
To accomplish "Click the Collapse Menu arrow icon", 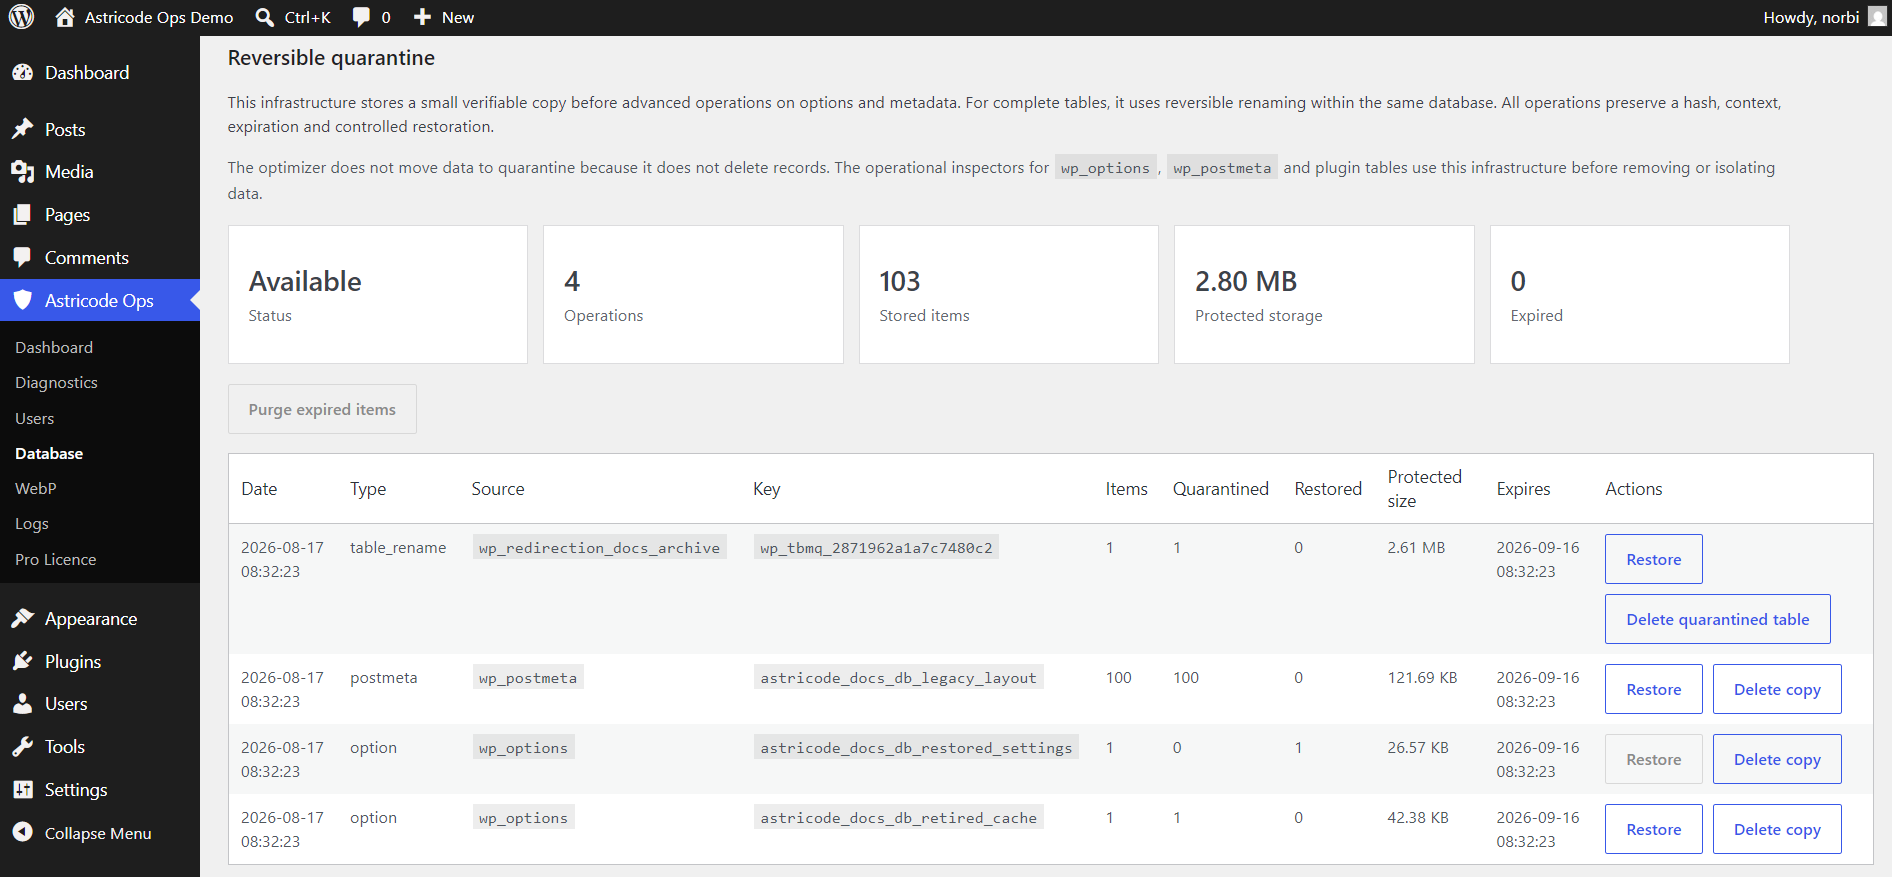I will click(22, 832).
